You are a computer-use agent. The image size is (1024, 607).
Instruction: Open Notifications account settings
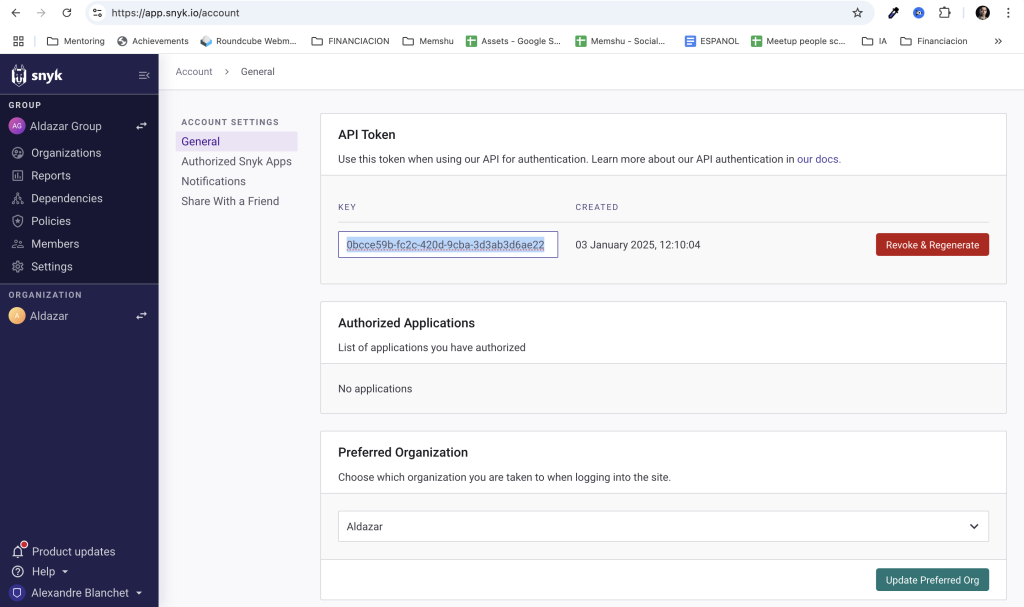click(x=214, y=181)
